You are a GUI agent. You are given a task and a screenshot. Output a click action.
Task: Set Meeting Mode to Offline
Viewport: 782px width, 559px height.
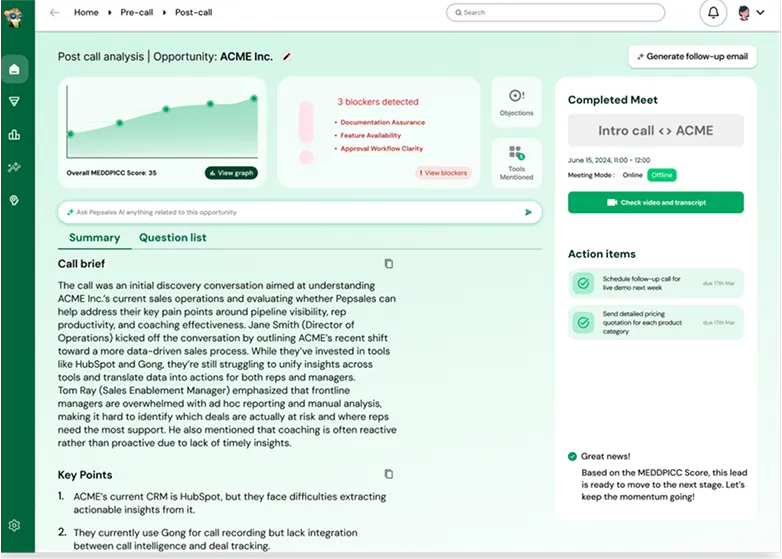coord(662,175)
